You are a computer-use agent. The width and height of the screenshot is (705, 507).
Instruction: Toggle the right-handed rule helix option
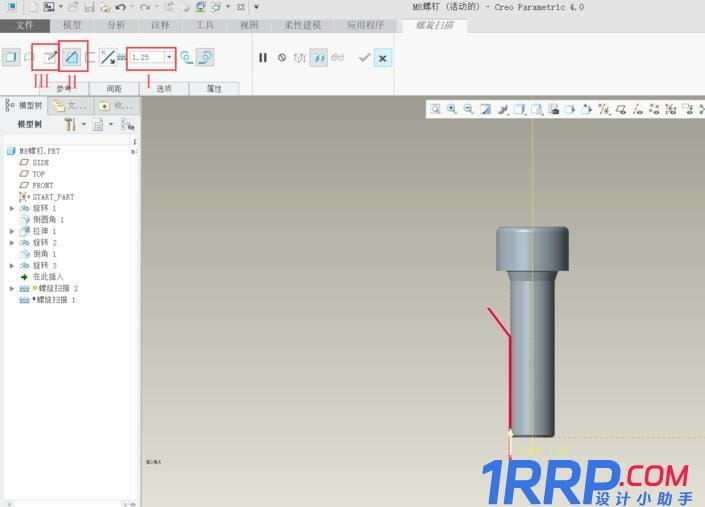point(204,58)
